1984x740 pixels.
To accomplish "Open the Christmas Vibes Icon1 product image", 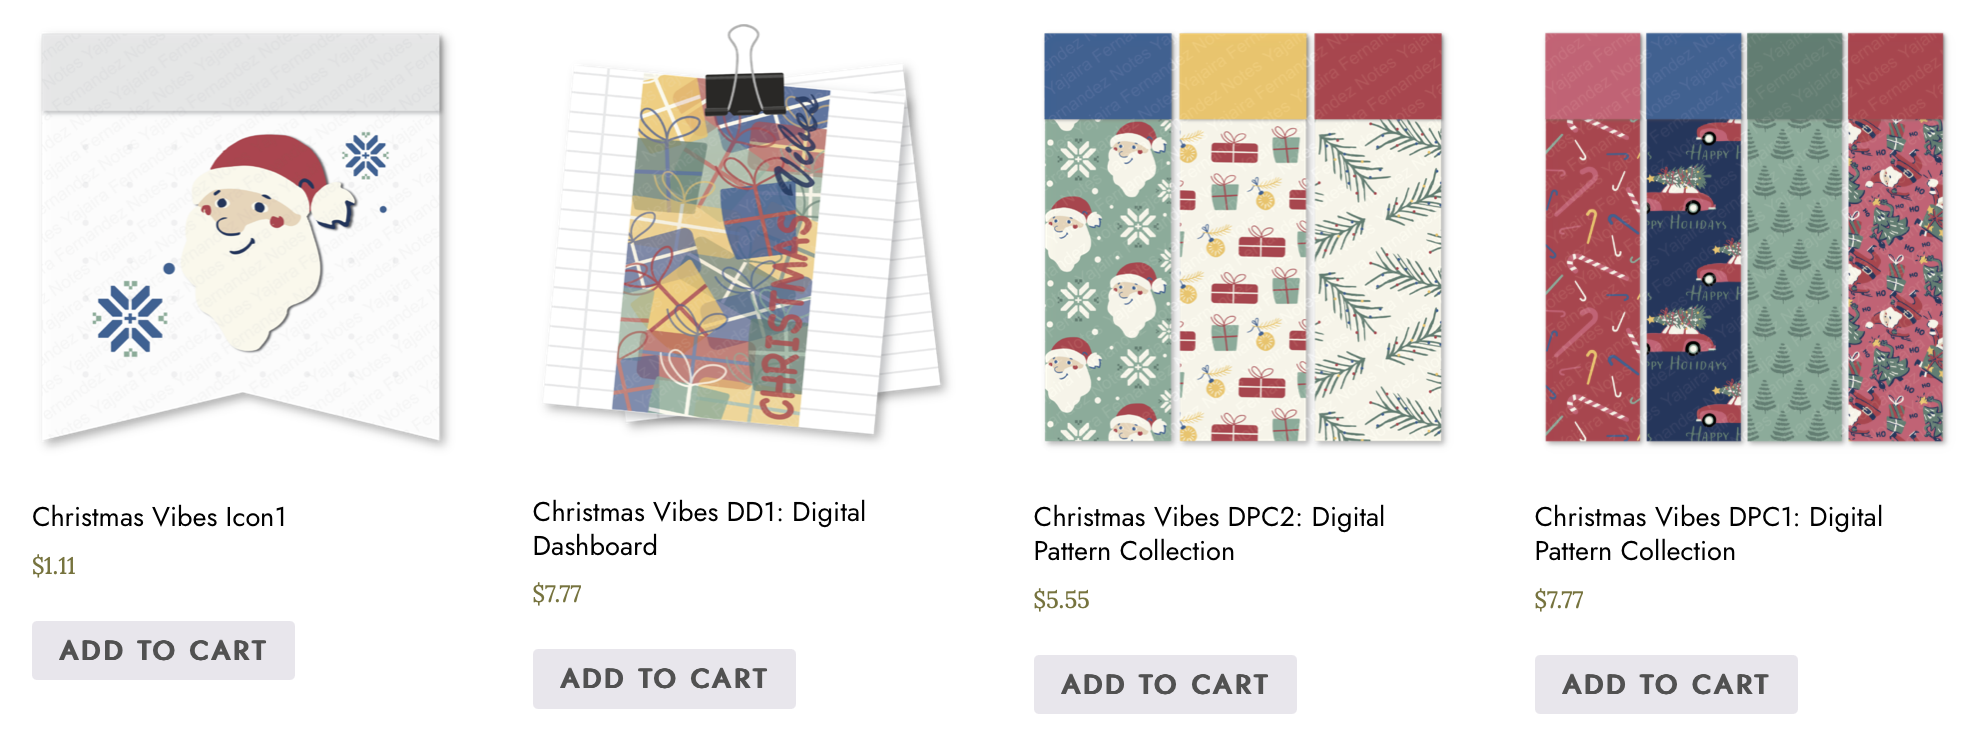I will click(241, 237).
